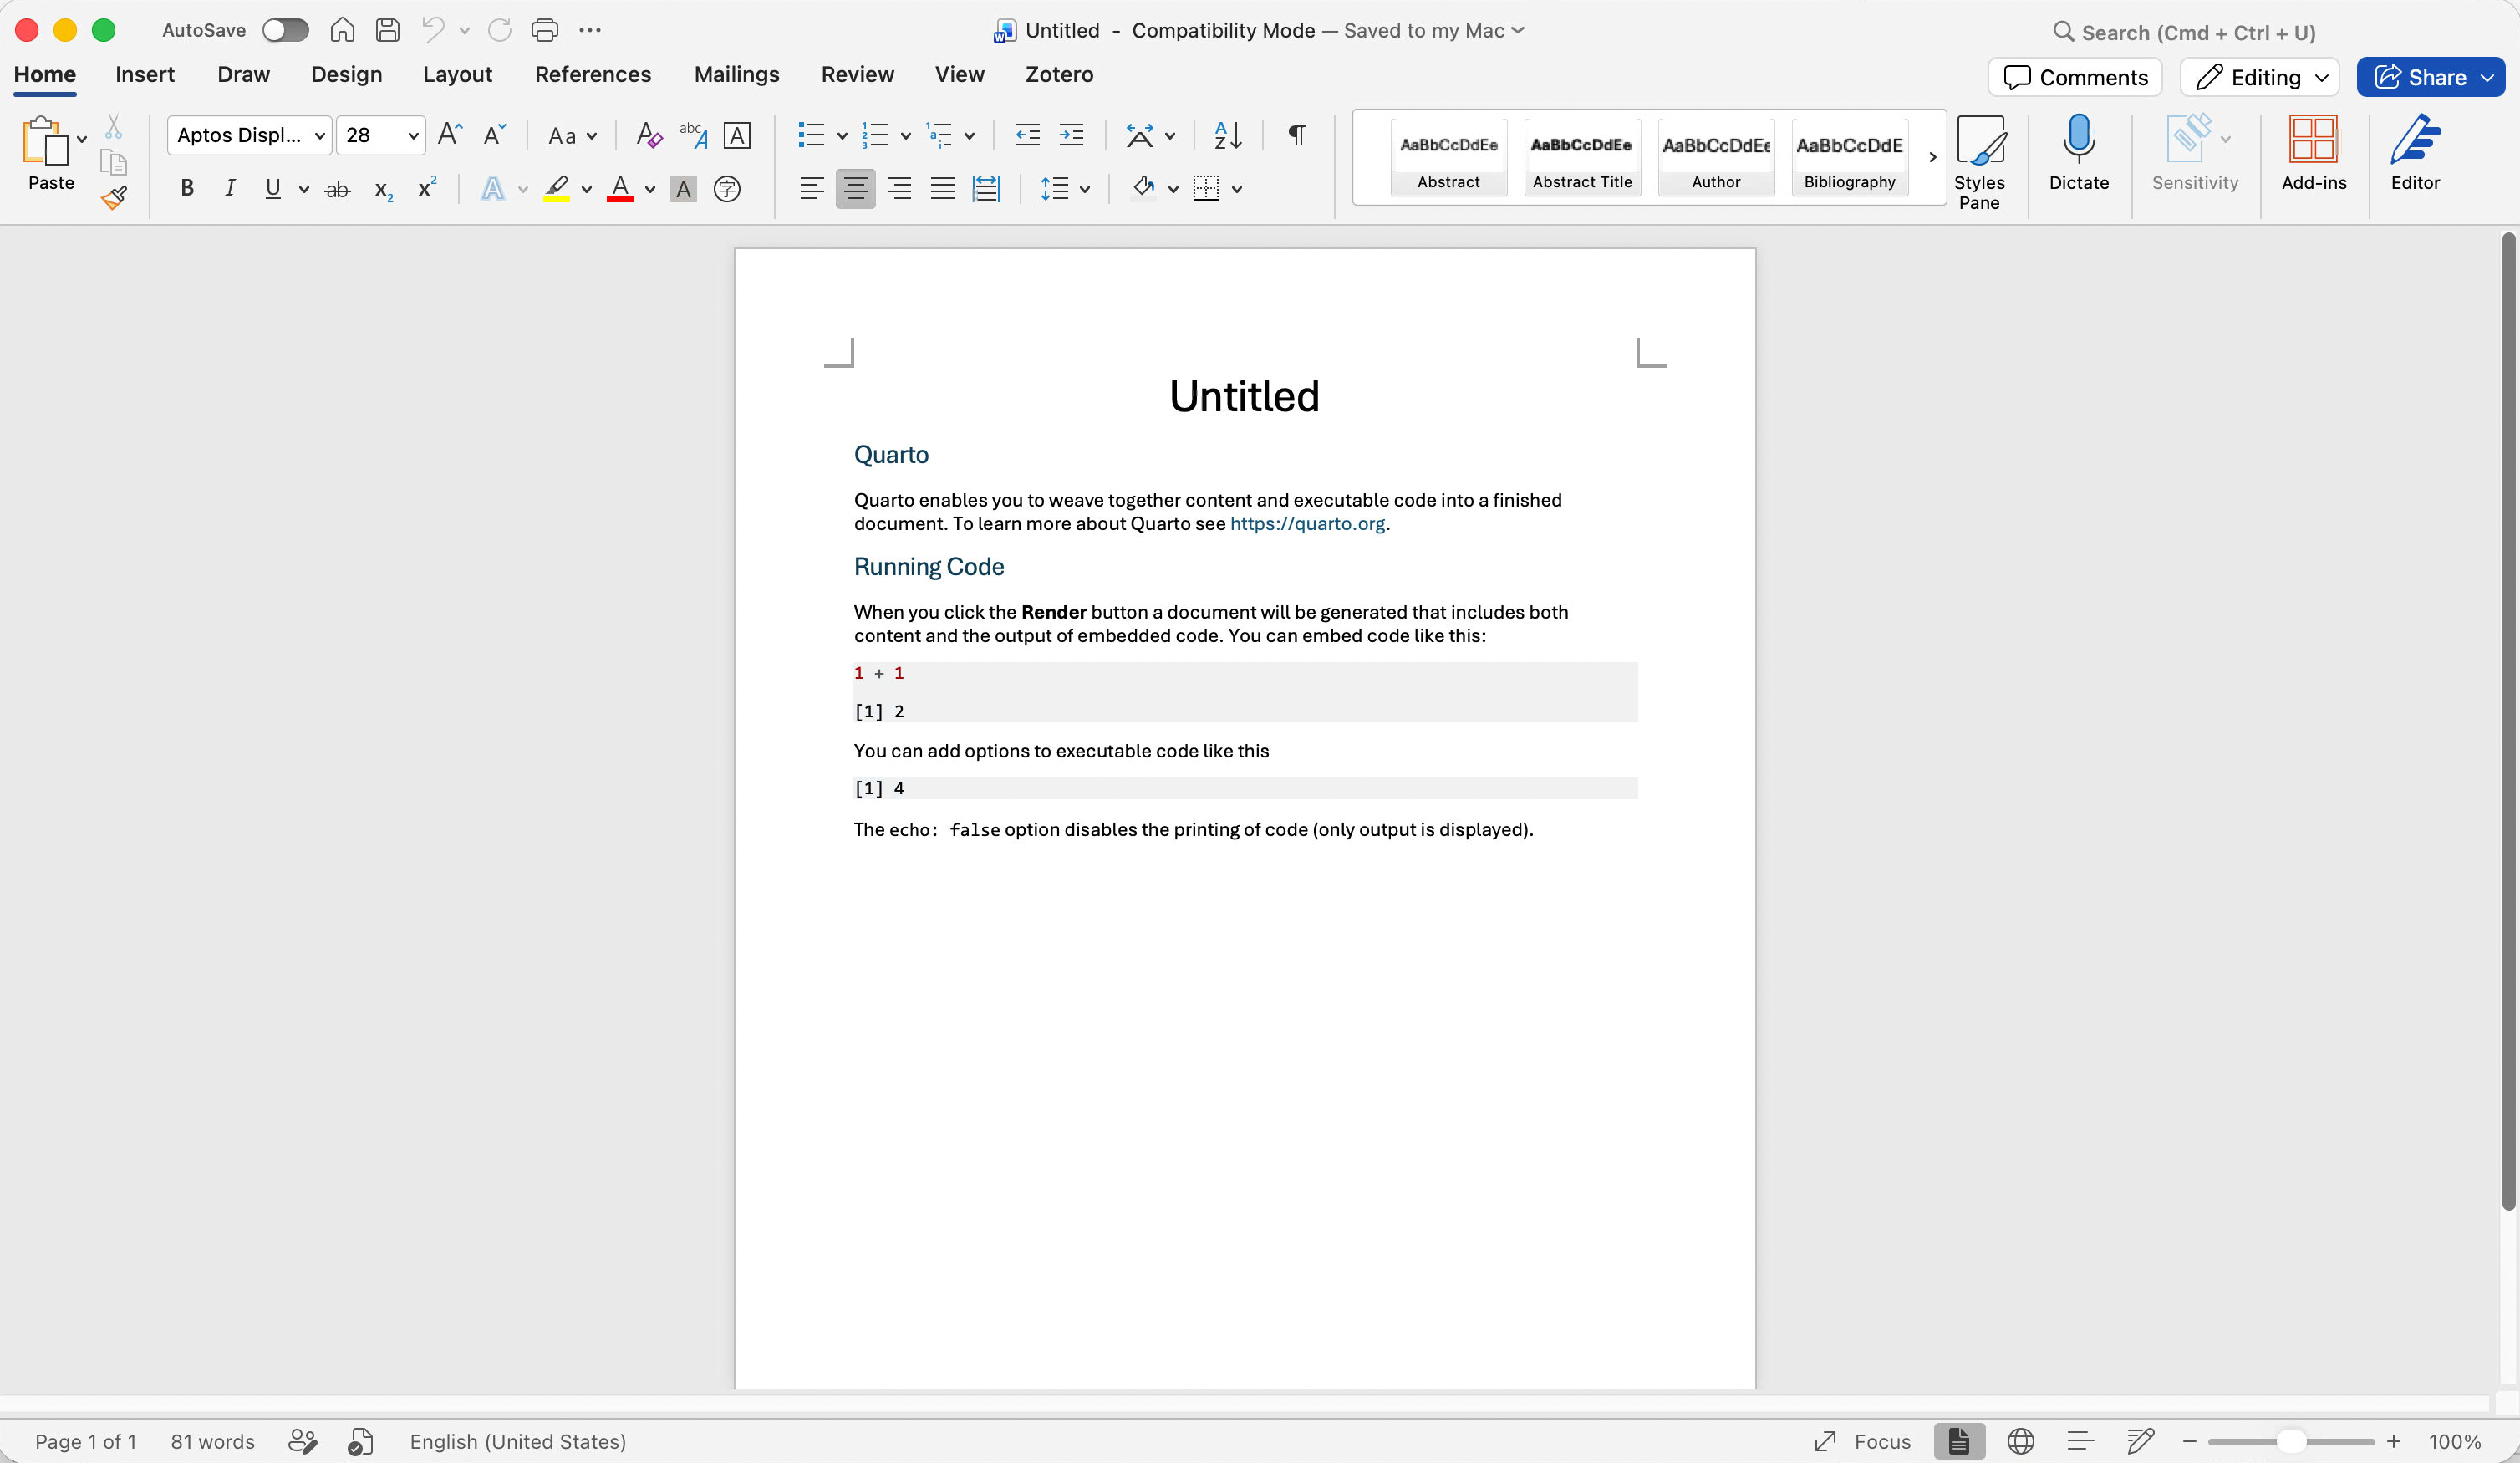Viewport: 2520px width, 1463px height.
Task: Click the Save icon in title bar
Action: coord(388,30)
